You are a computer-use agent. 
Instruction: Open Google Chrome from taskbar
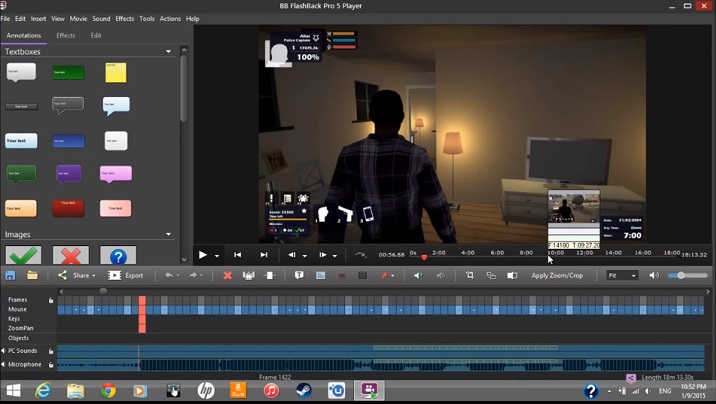tap(108, 391)
